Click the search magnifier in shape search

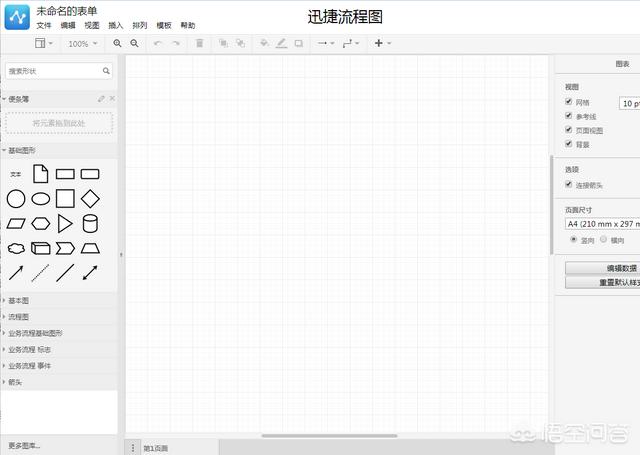(106, 71)
